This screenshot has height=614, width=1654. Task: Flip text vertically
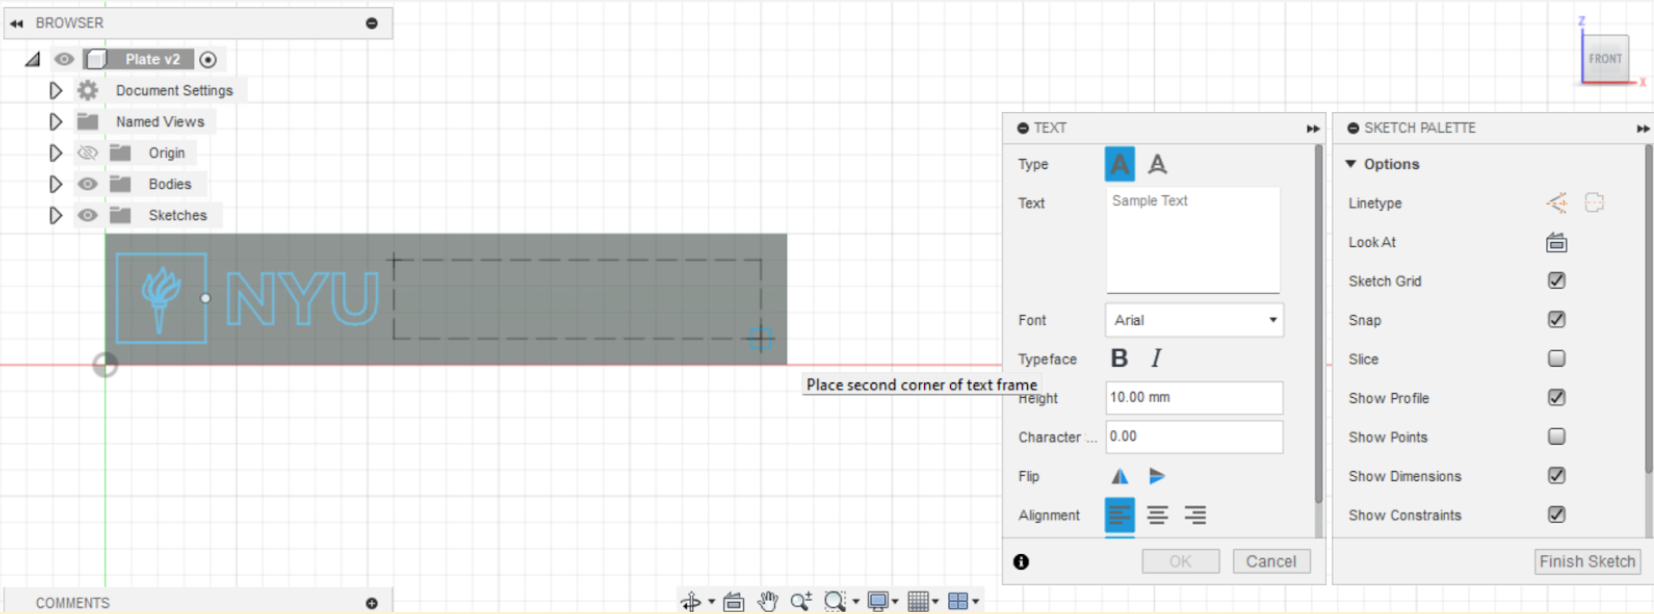(1157, 476)
